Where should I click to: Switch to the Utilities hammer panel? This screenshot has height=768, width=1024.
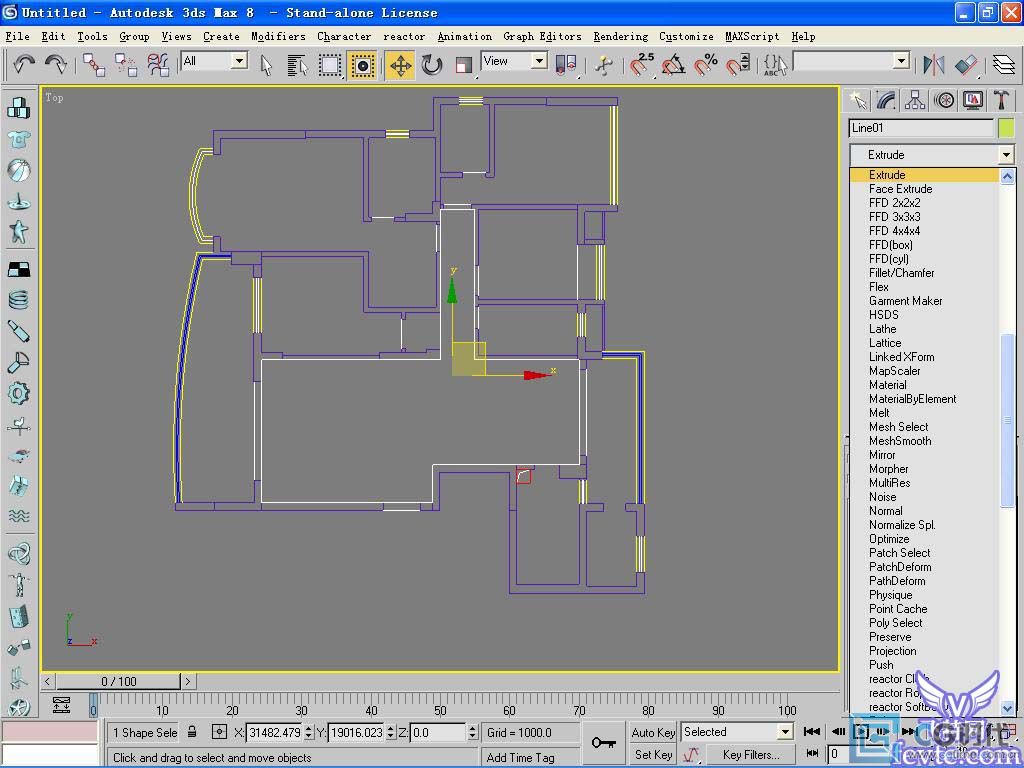pos(1002,101)
